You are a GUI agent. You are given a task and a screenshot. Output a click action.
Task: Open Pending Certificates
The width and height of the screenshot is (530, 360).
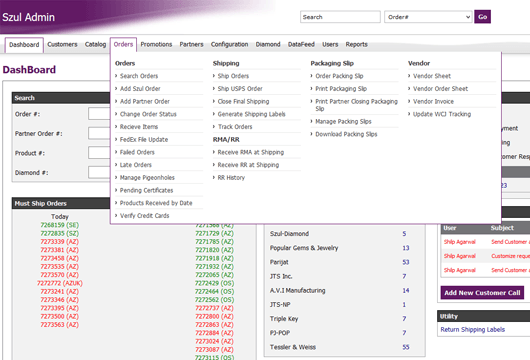point(146,190)
